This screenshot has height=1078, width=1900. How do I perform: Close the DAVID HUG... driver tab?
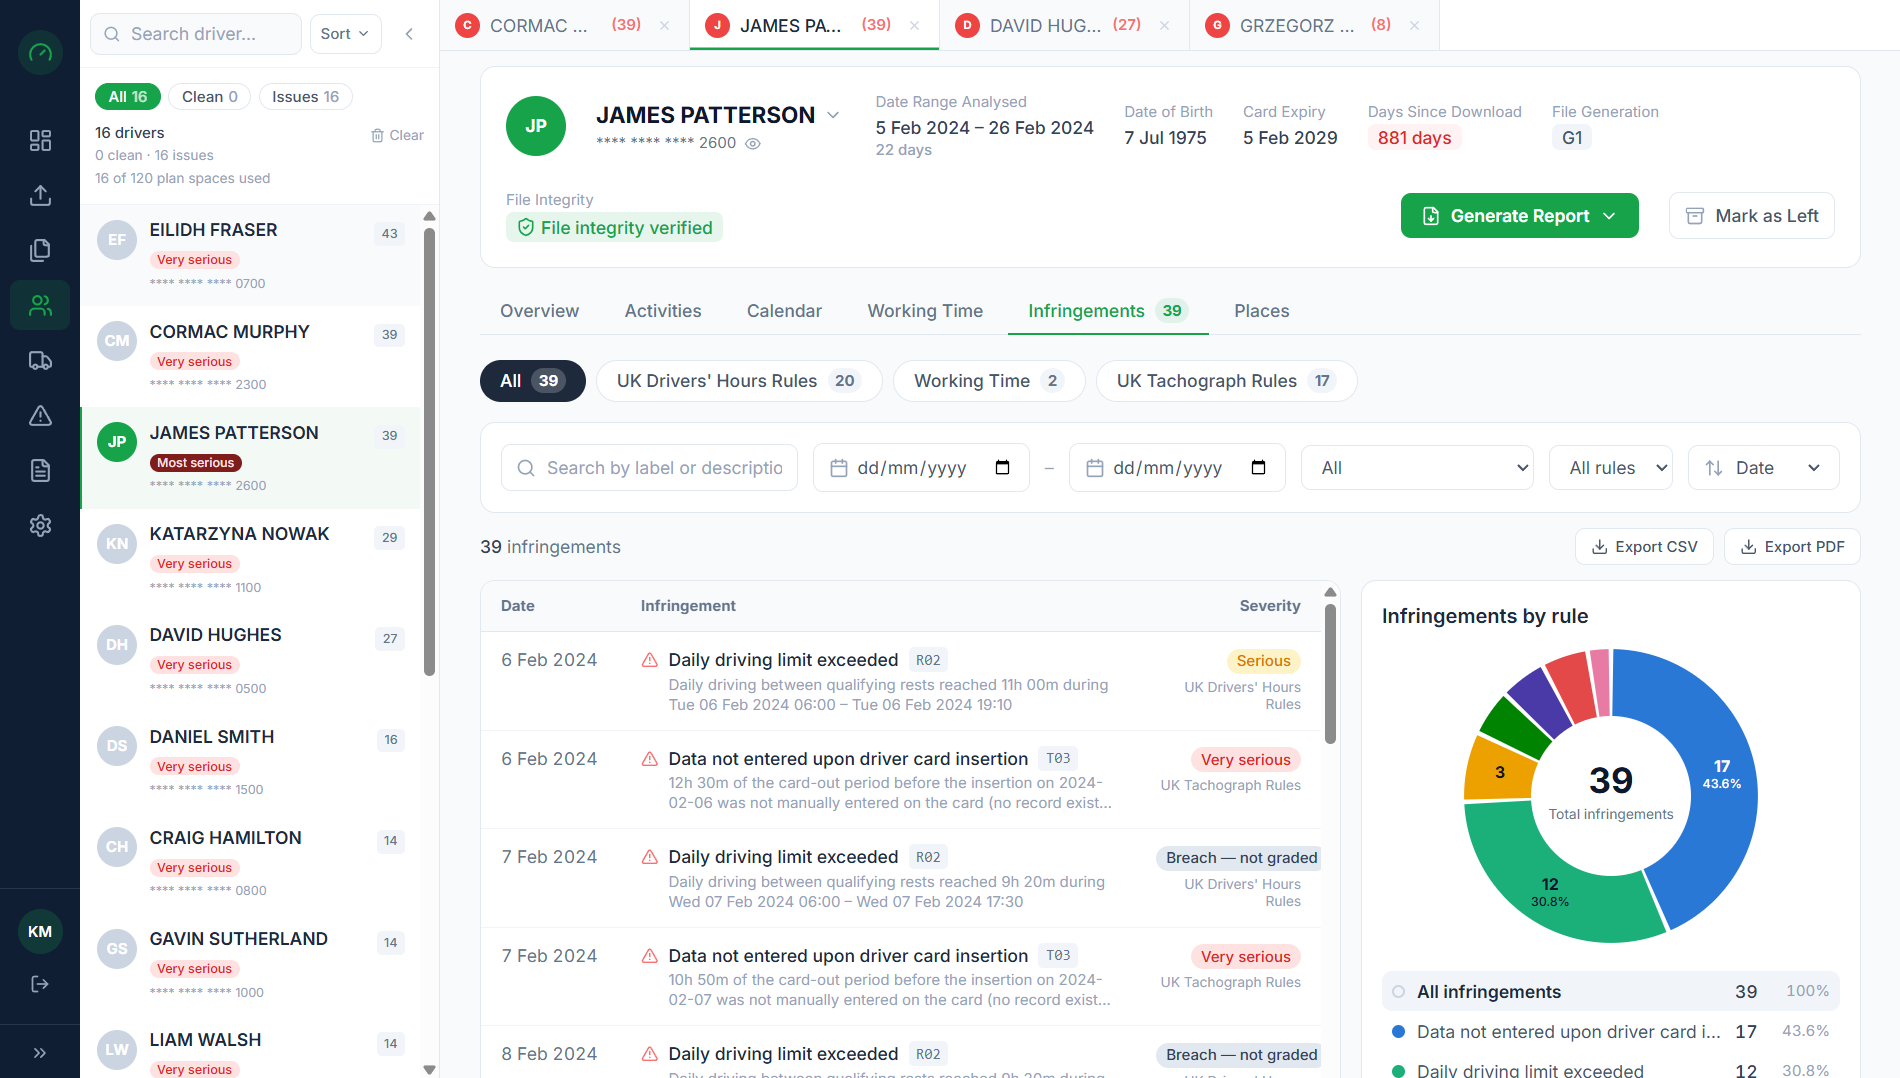(1164, 26)
